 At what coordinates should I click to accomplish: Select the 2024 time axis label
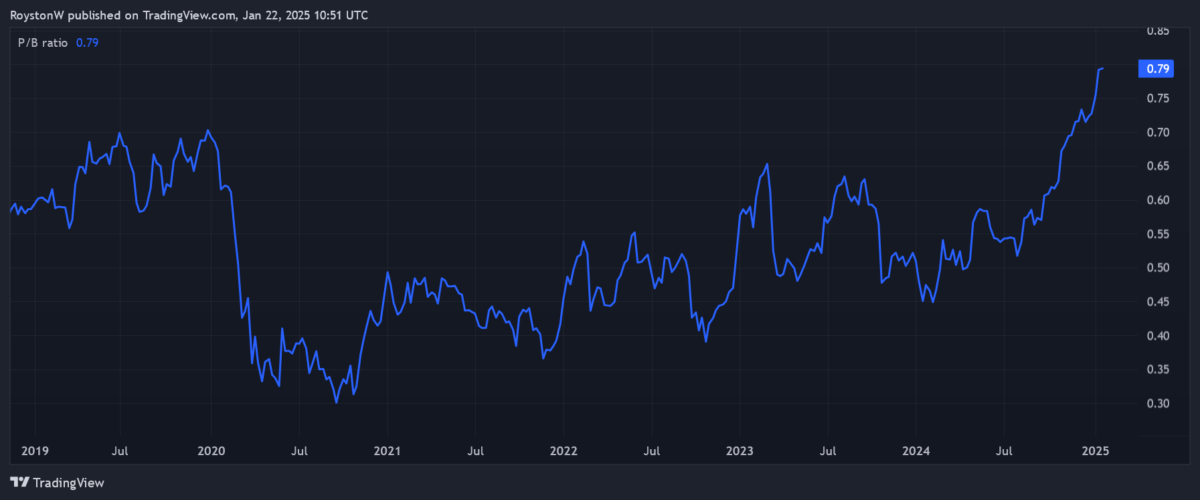tap(917, 451)
